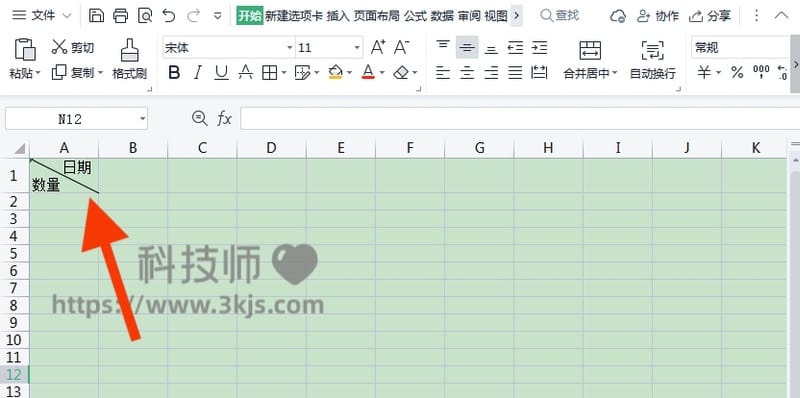Click the fill color bucket button
The width and height of the screenshot is (800, 398).
tap(335, 73)
